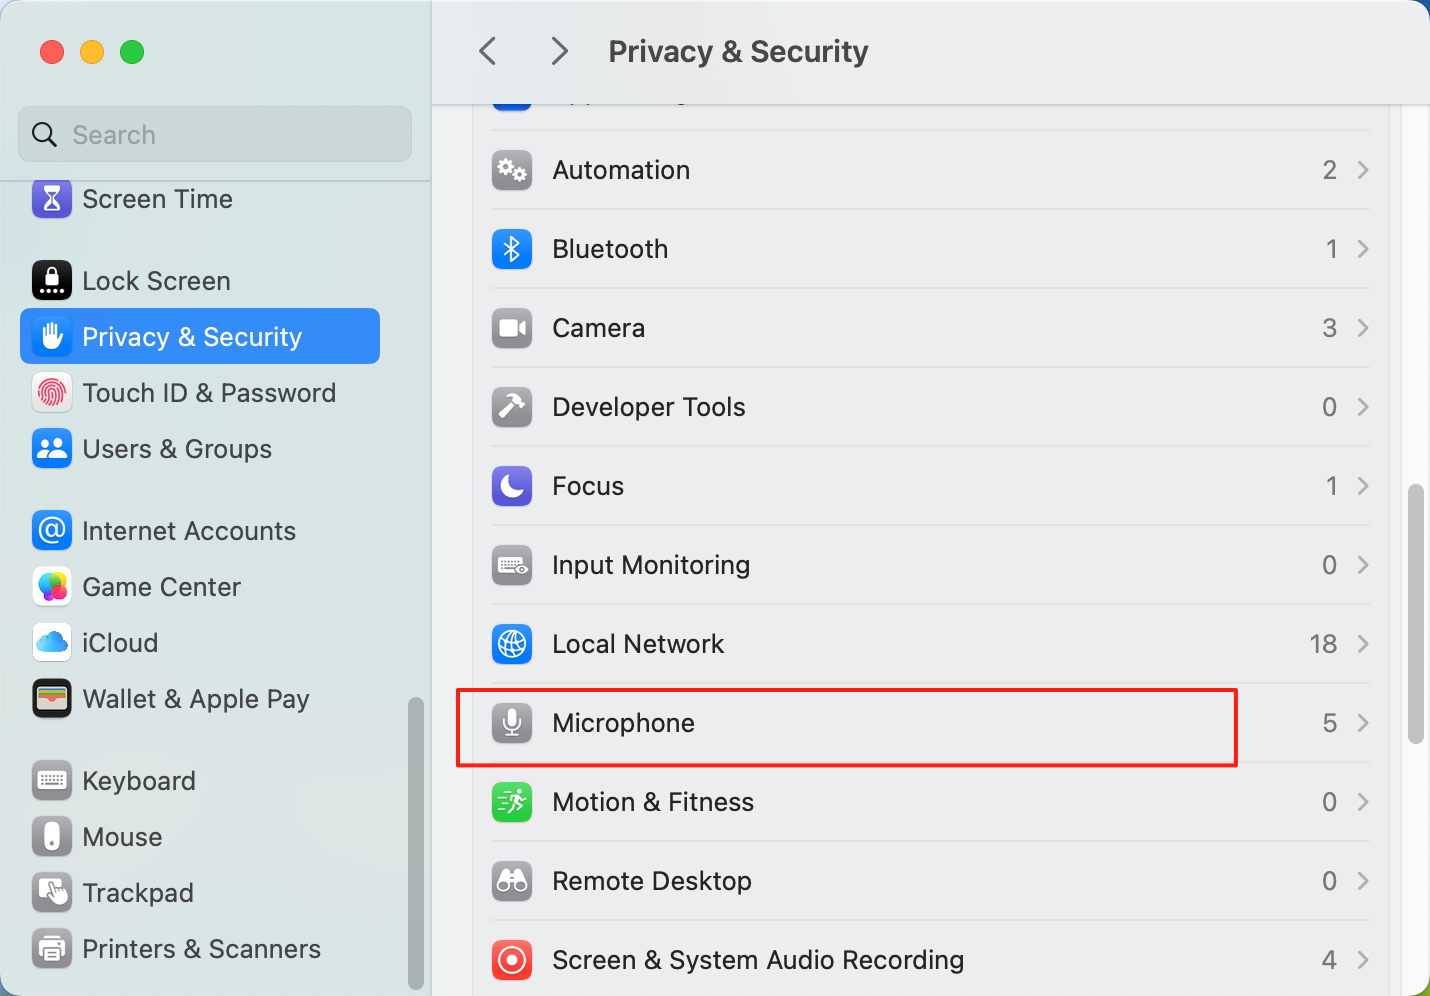The image size is (1430, 996).
Task: Select the Remote Desktop binoculars icon
Action: point(512,881)
